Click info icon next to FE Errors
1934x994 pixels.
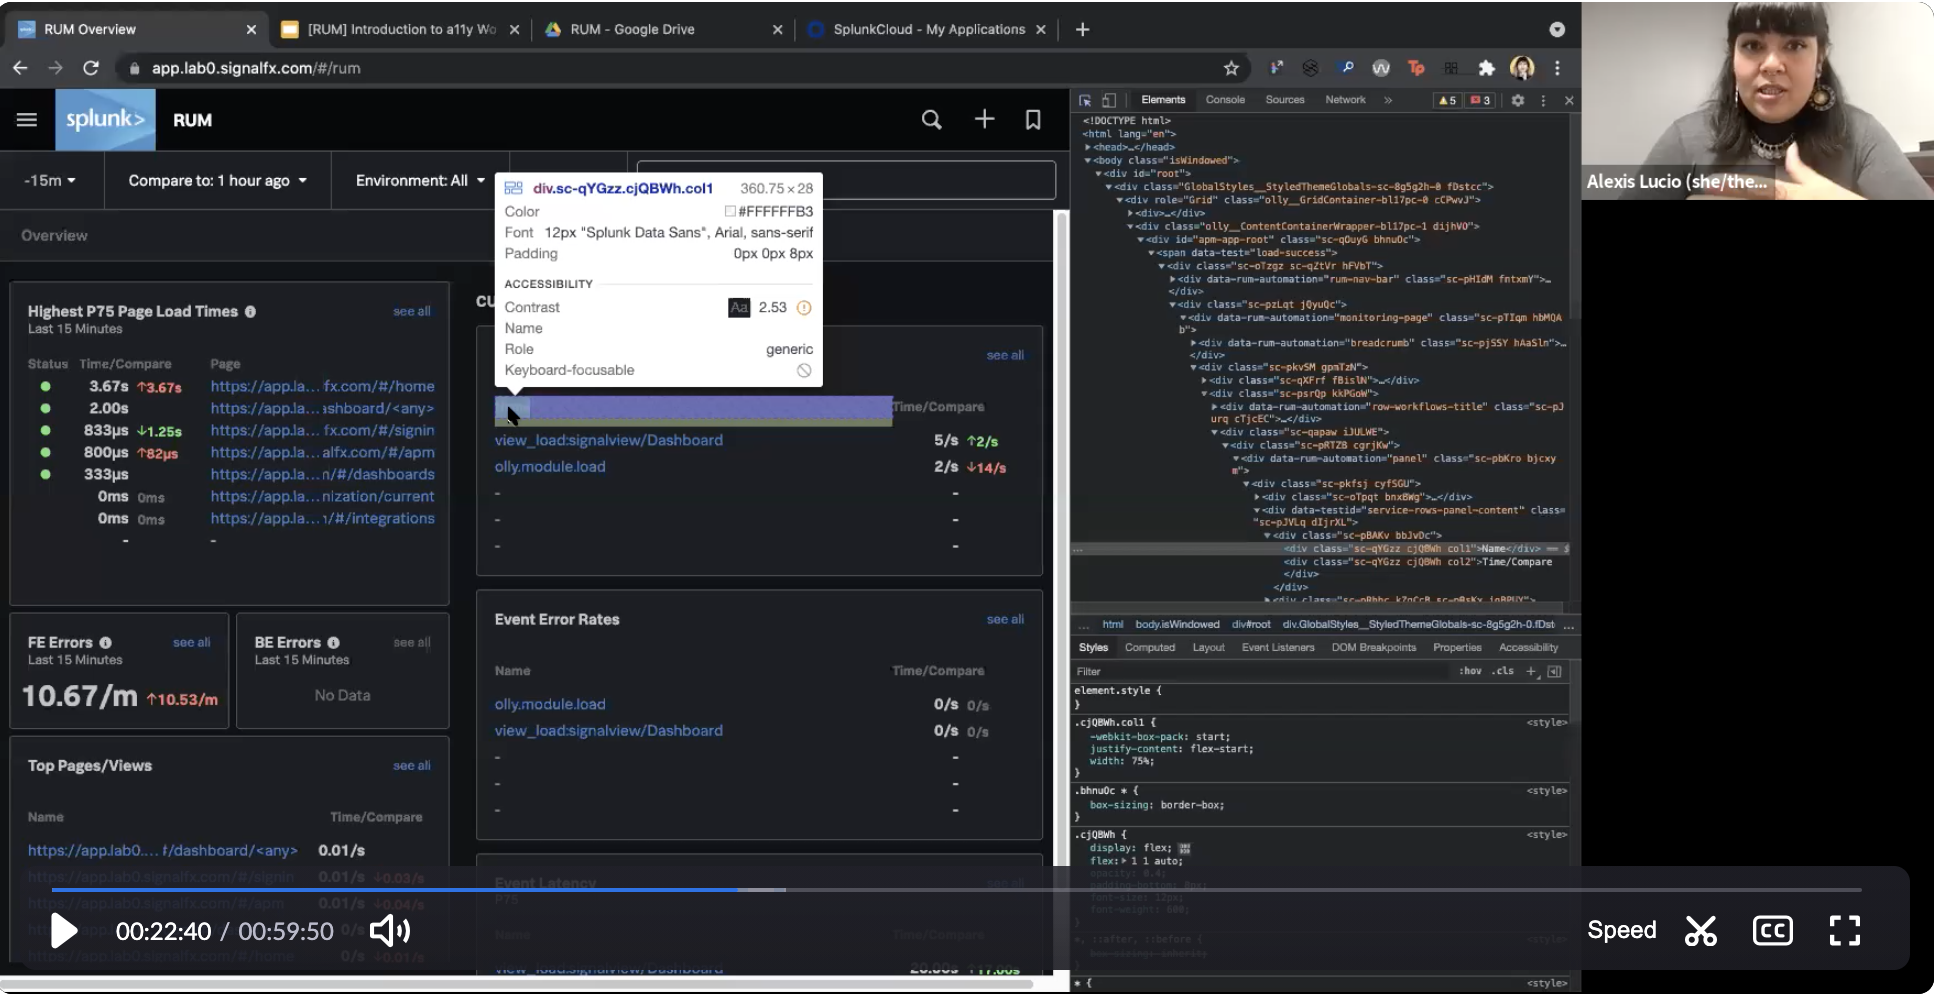[105, 642]
